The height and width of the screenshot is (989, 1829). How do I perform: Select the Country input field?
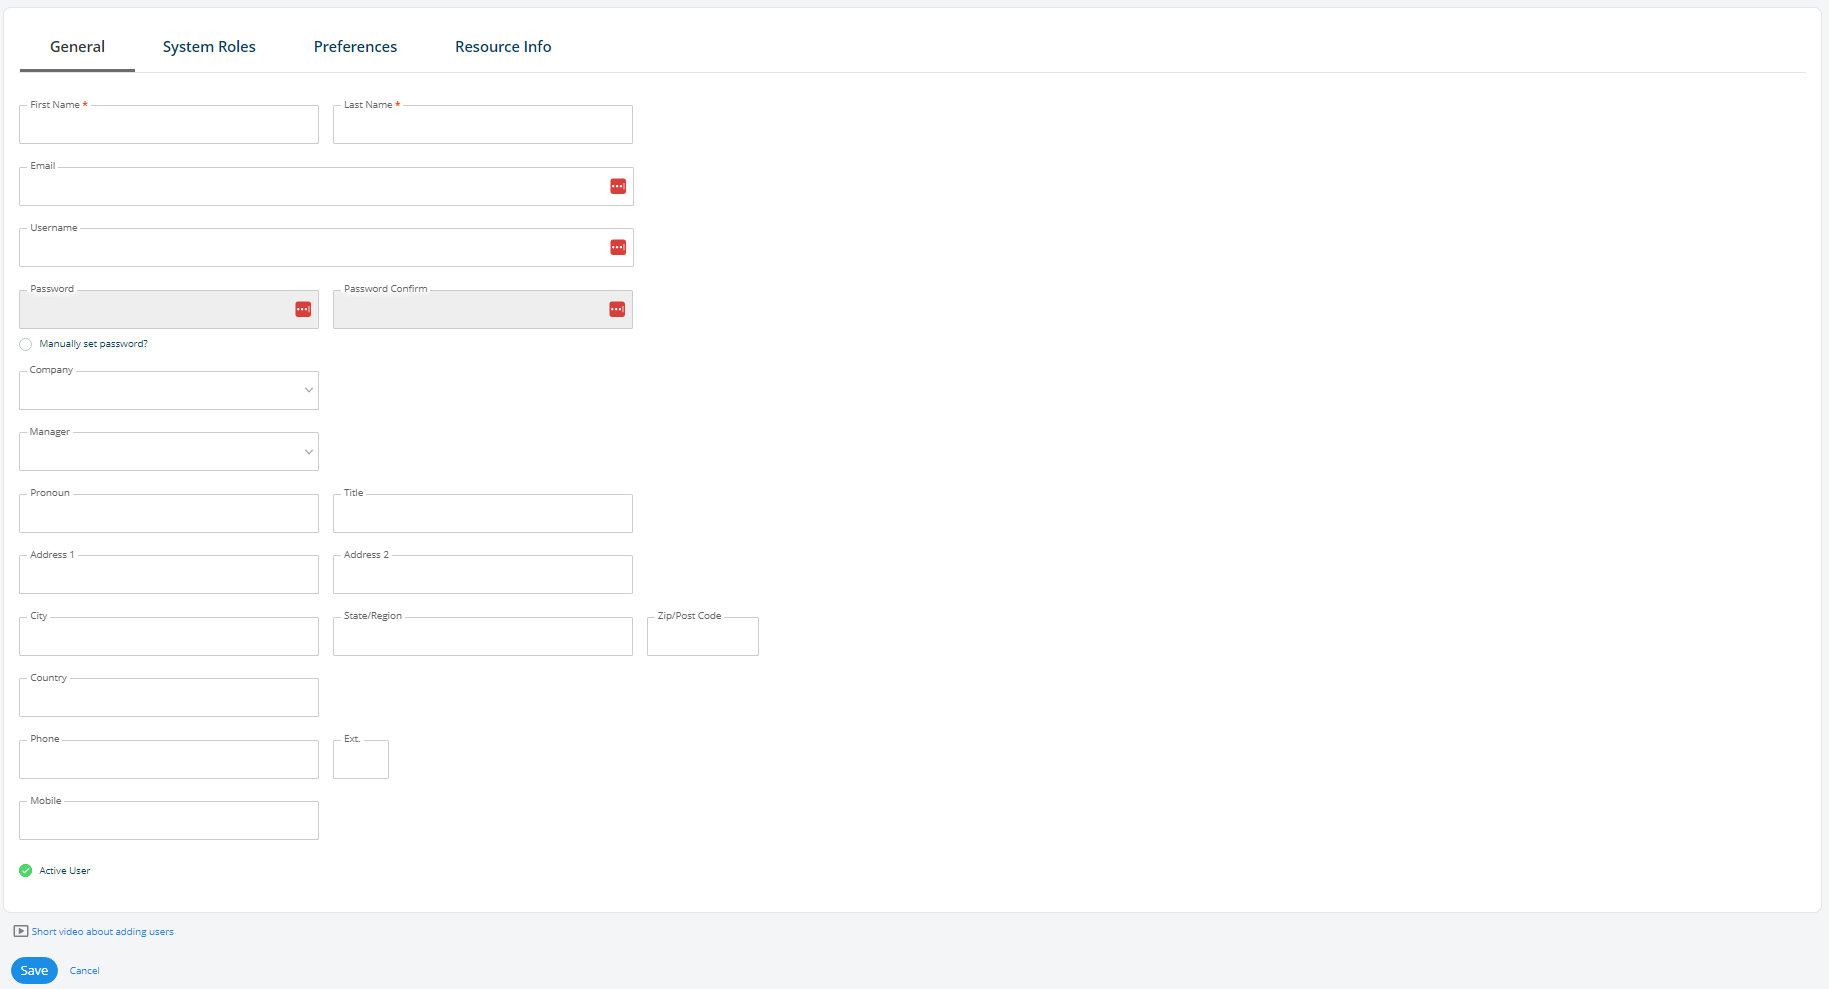pyautogui.click(x=169, y=698)
